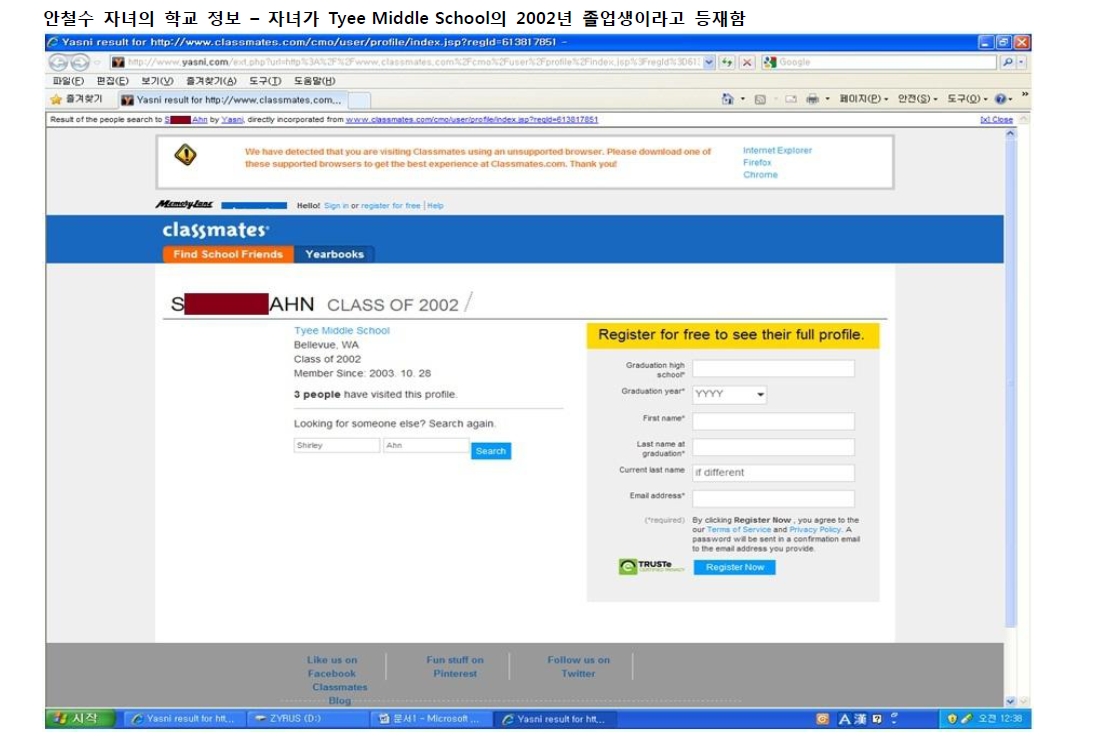The width and height of the screenshot is (1112, 749).
Task: Click the page vertical scrollbar
Action: (x=1011, y=418)
